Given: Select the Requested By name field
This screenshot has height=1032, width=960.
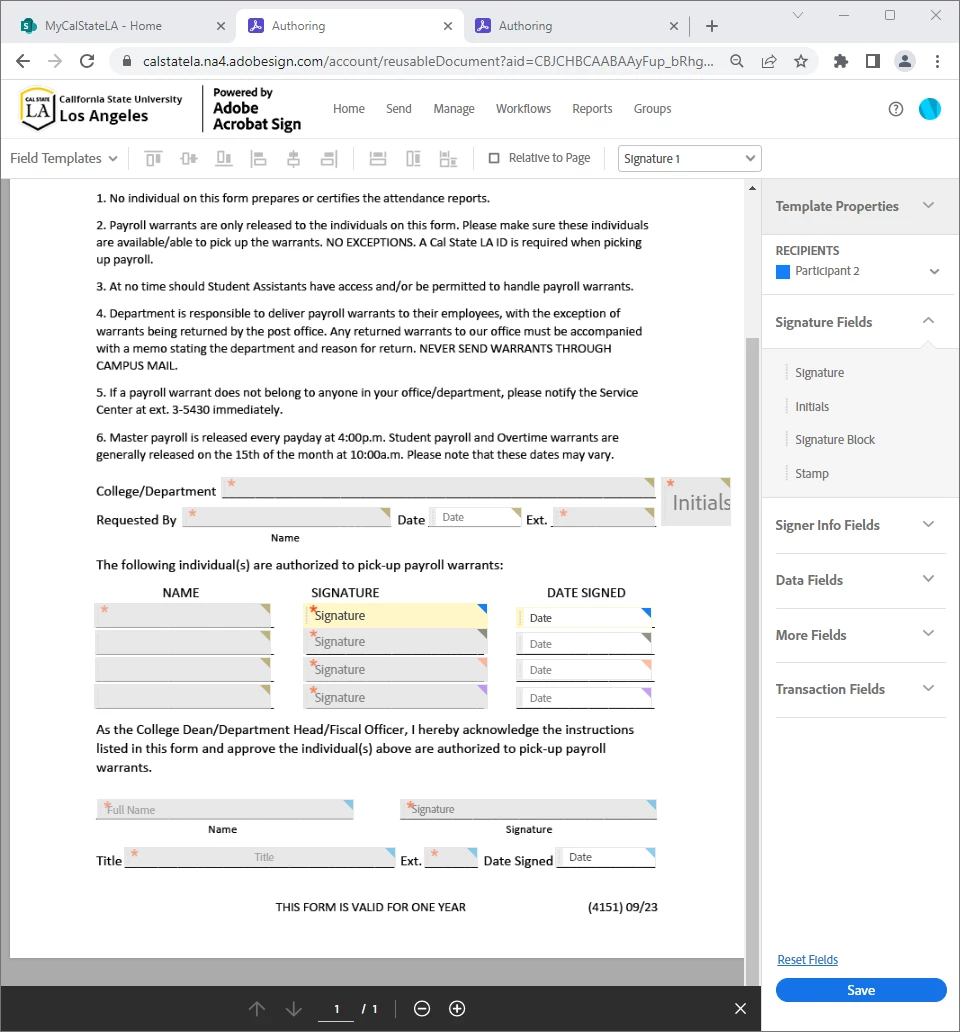Looking at the screenshot, I should pyautogui.click(x=286, y=517).
